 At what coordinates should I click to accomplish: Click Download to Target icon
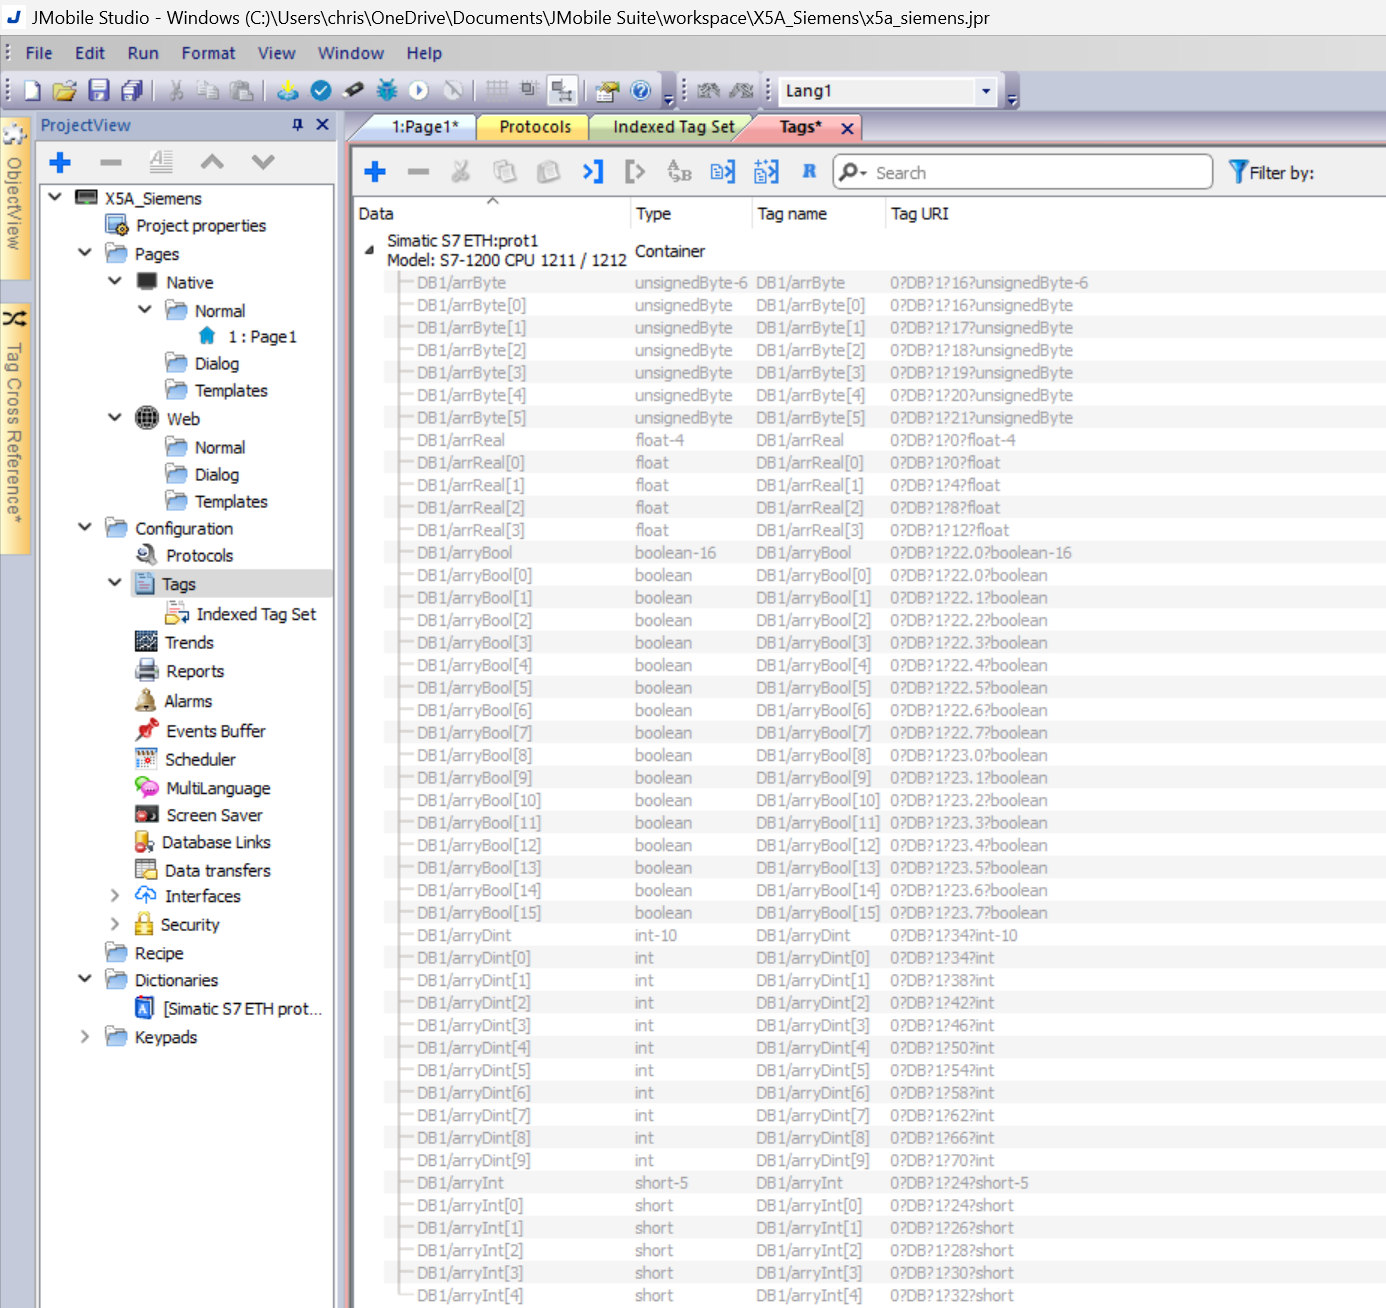click(287, 91)
